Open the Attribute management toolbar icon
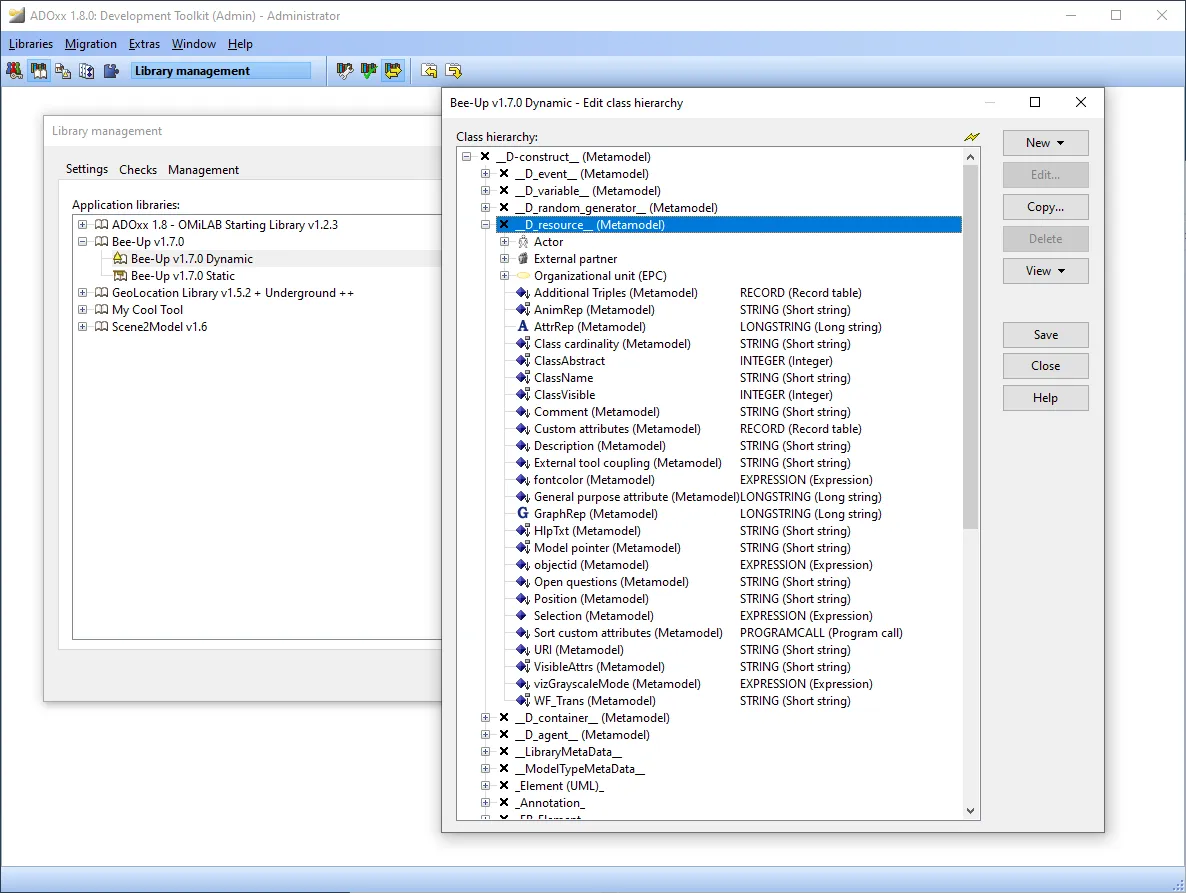This screenshot has height=893, width=1186. (87, 71)
